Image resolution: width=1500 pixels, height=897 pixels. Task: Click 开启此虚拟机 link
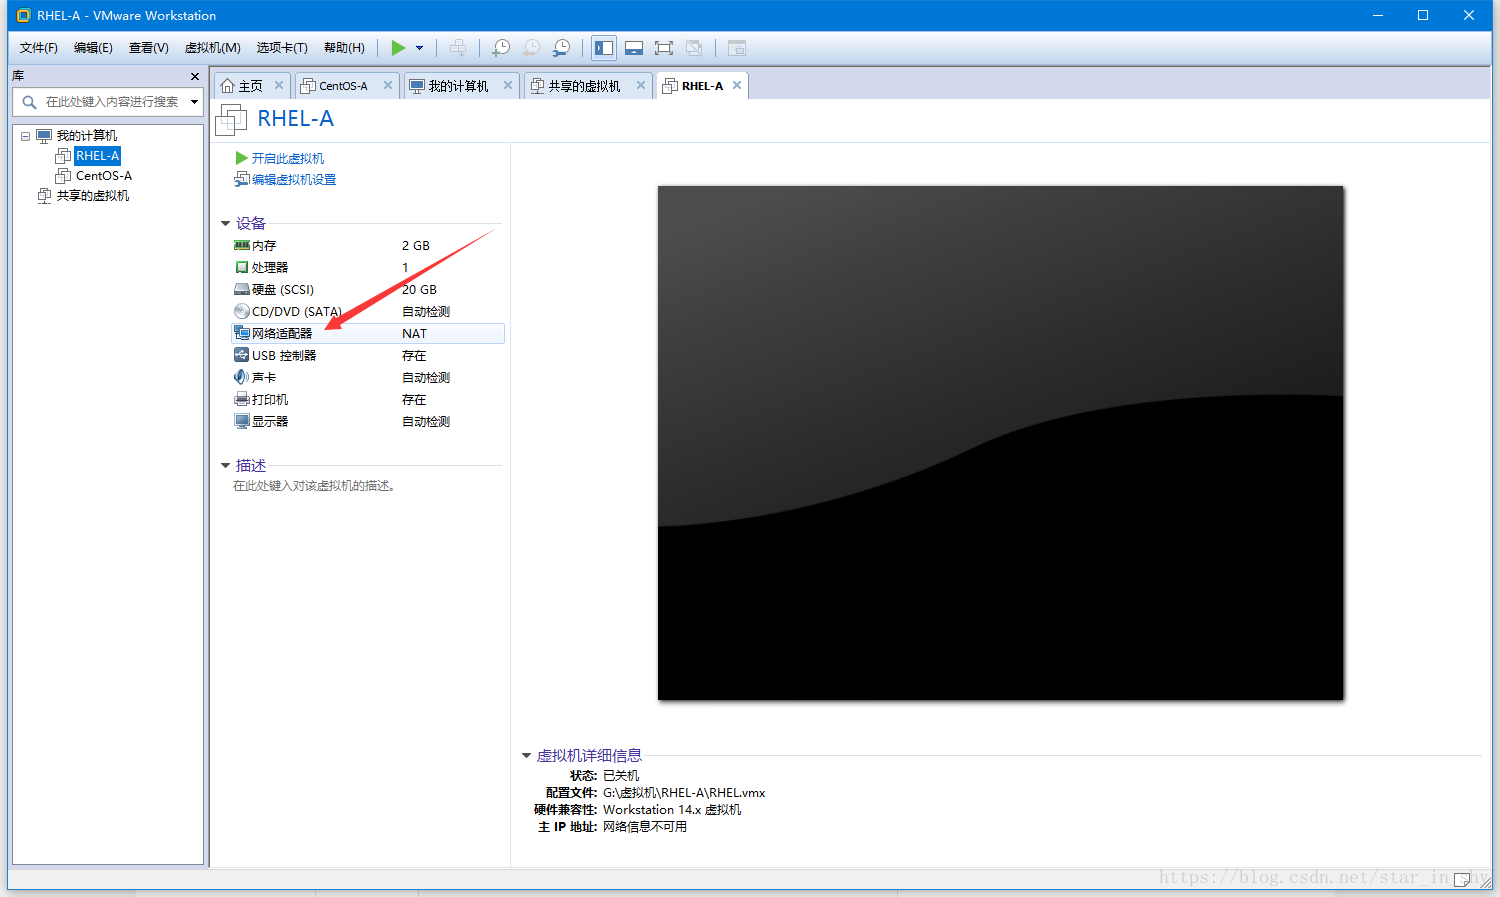tap(288, 159)
